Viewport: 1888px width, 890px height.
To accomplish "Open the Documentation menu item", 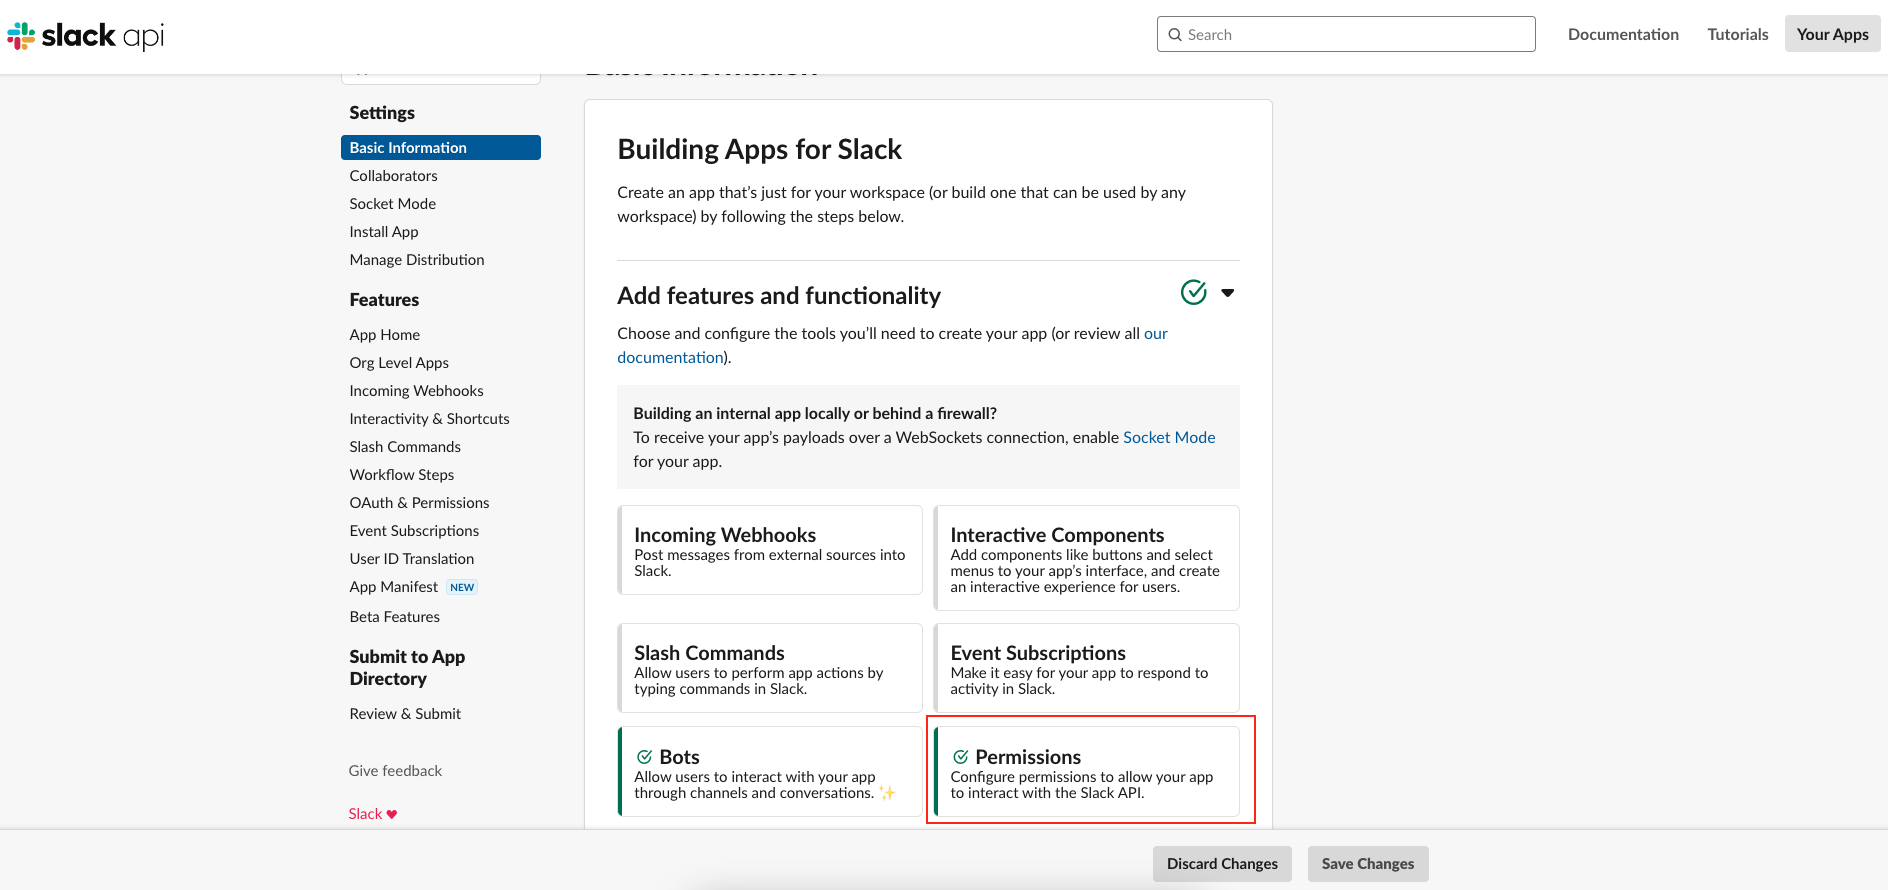I will (x=1623, y=34).
